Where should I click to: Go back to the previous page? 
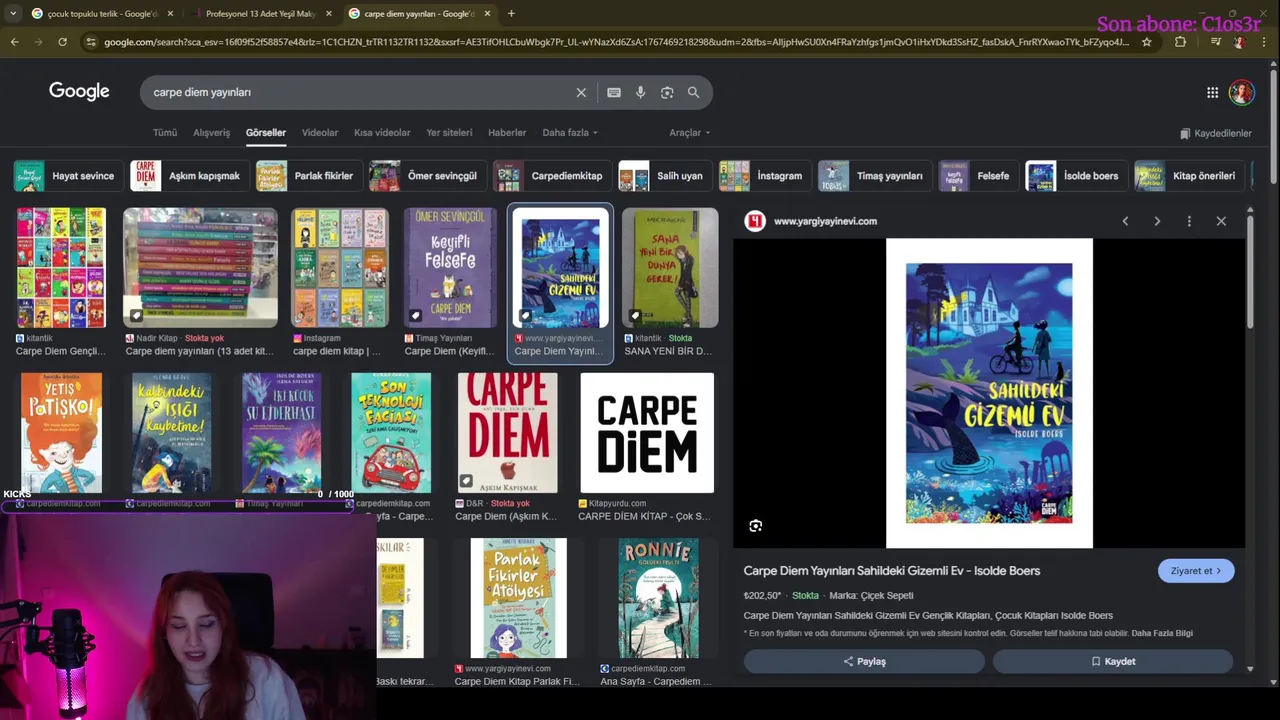click(14, 42)
